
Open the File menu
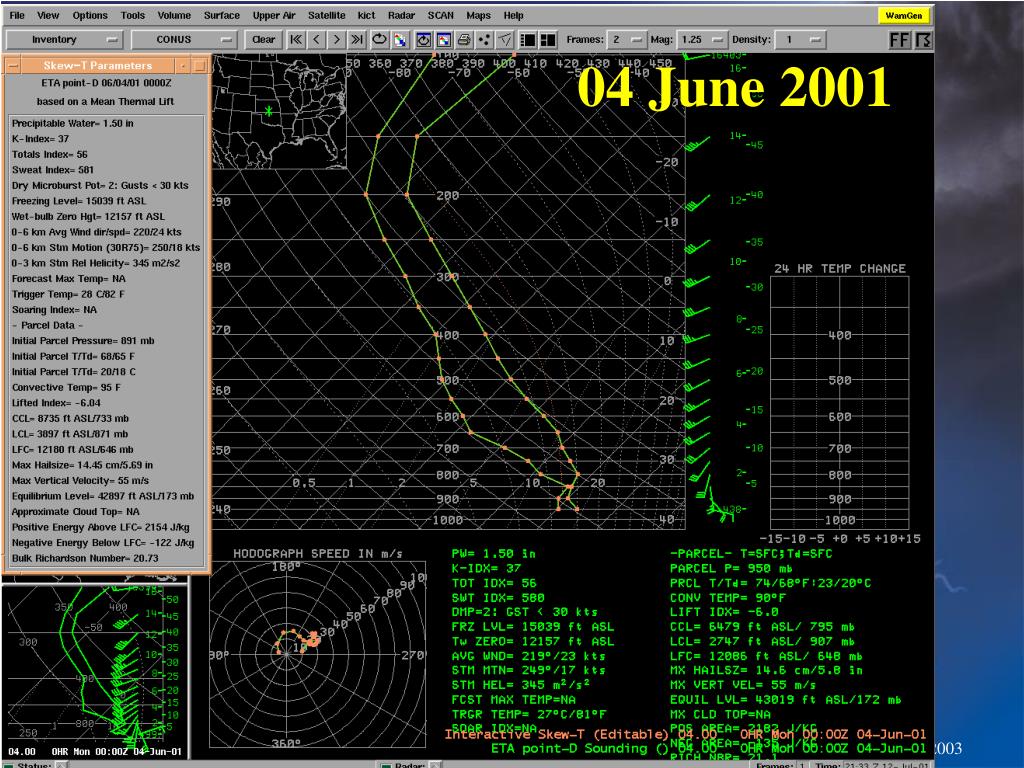click(x=18, y=15)
